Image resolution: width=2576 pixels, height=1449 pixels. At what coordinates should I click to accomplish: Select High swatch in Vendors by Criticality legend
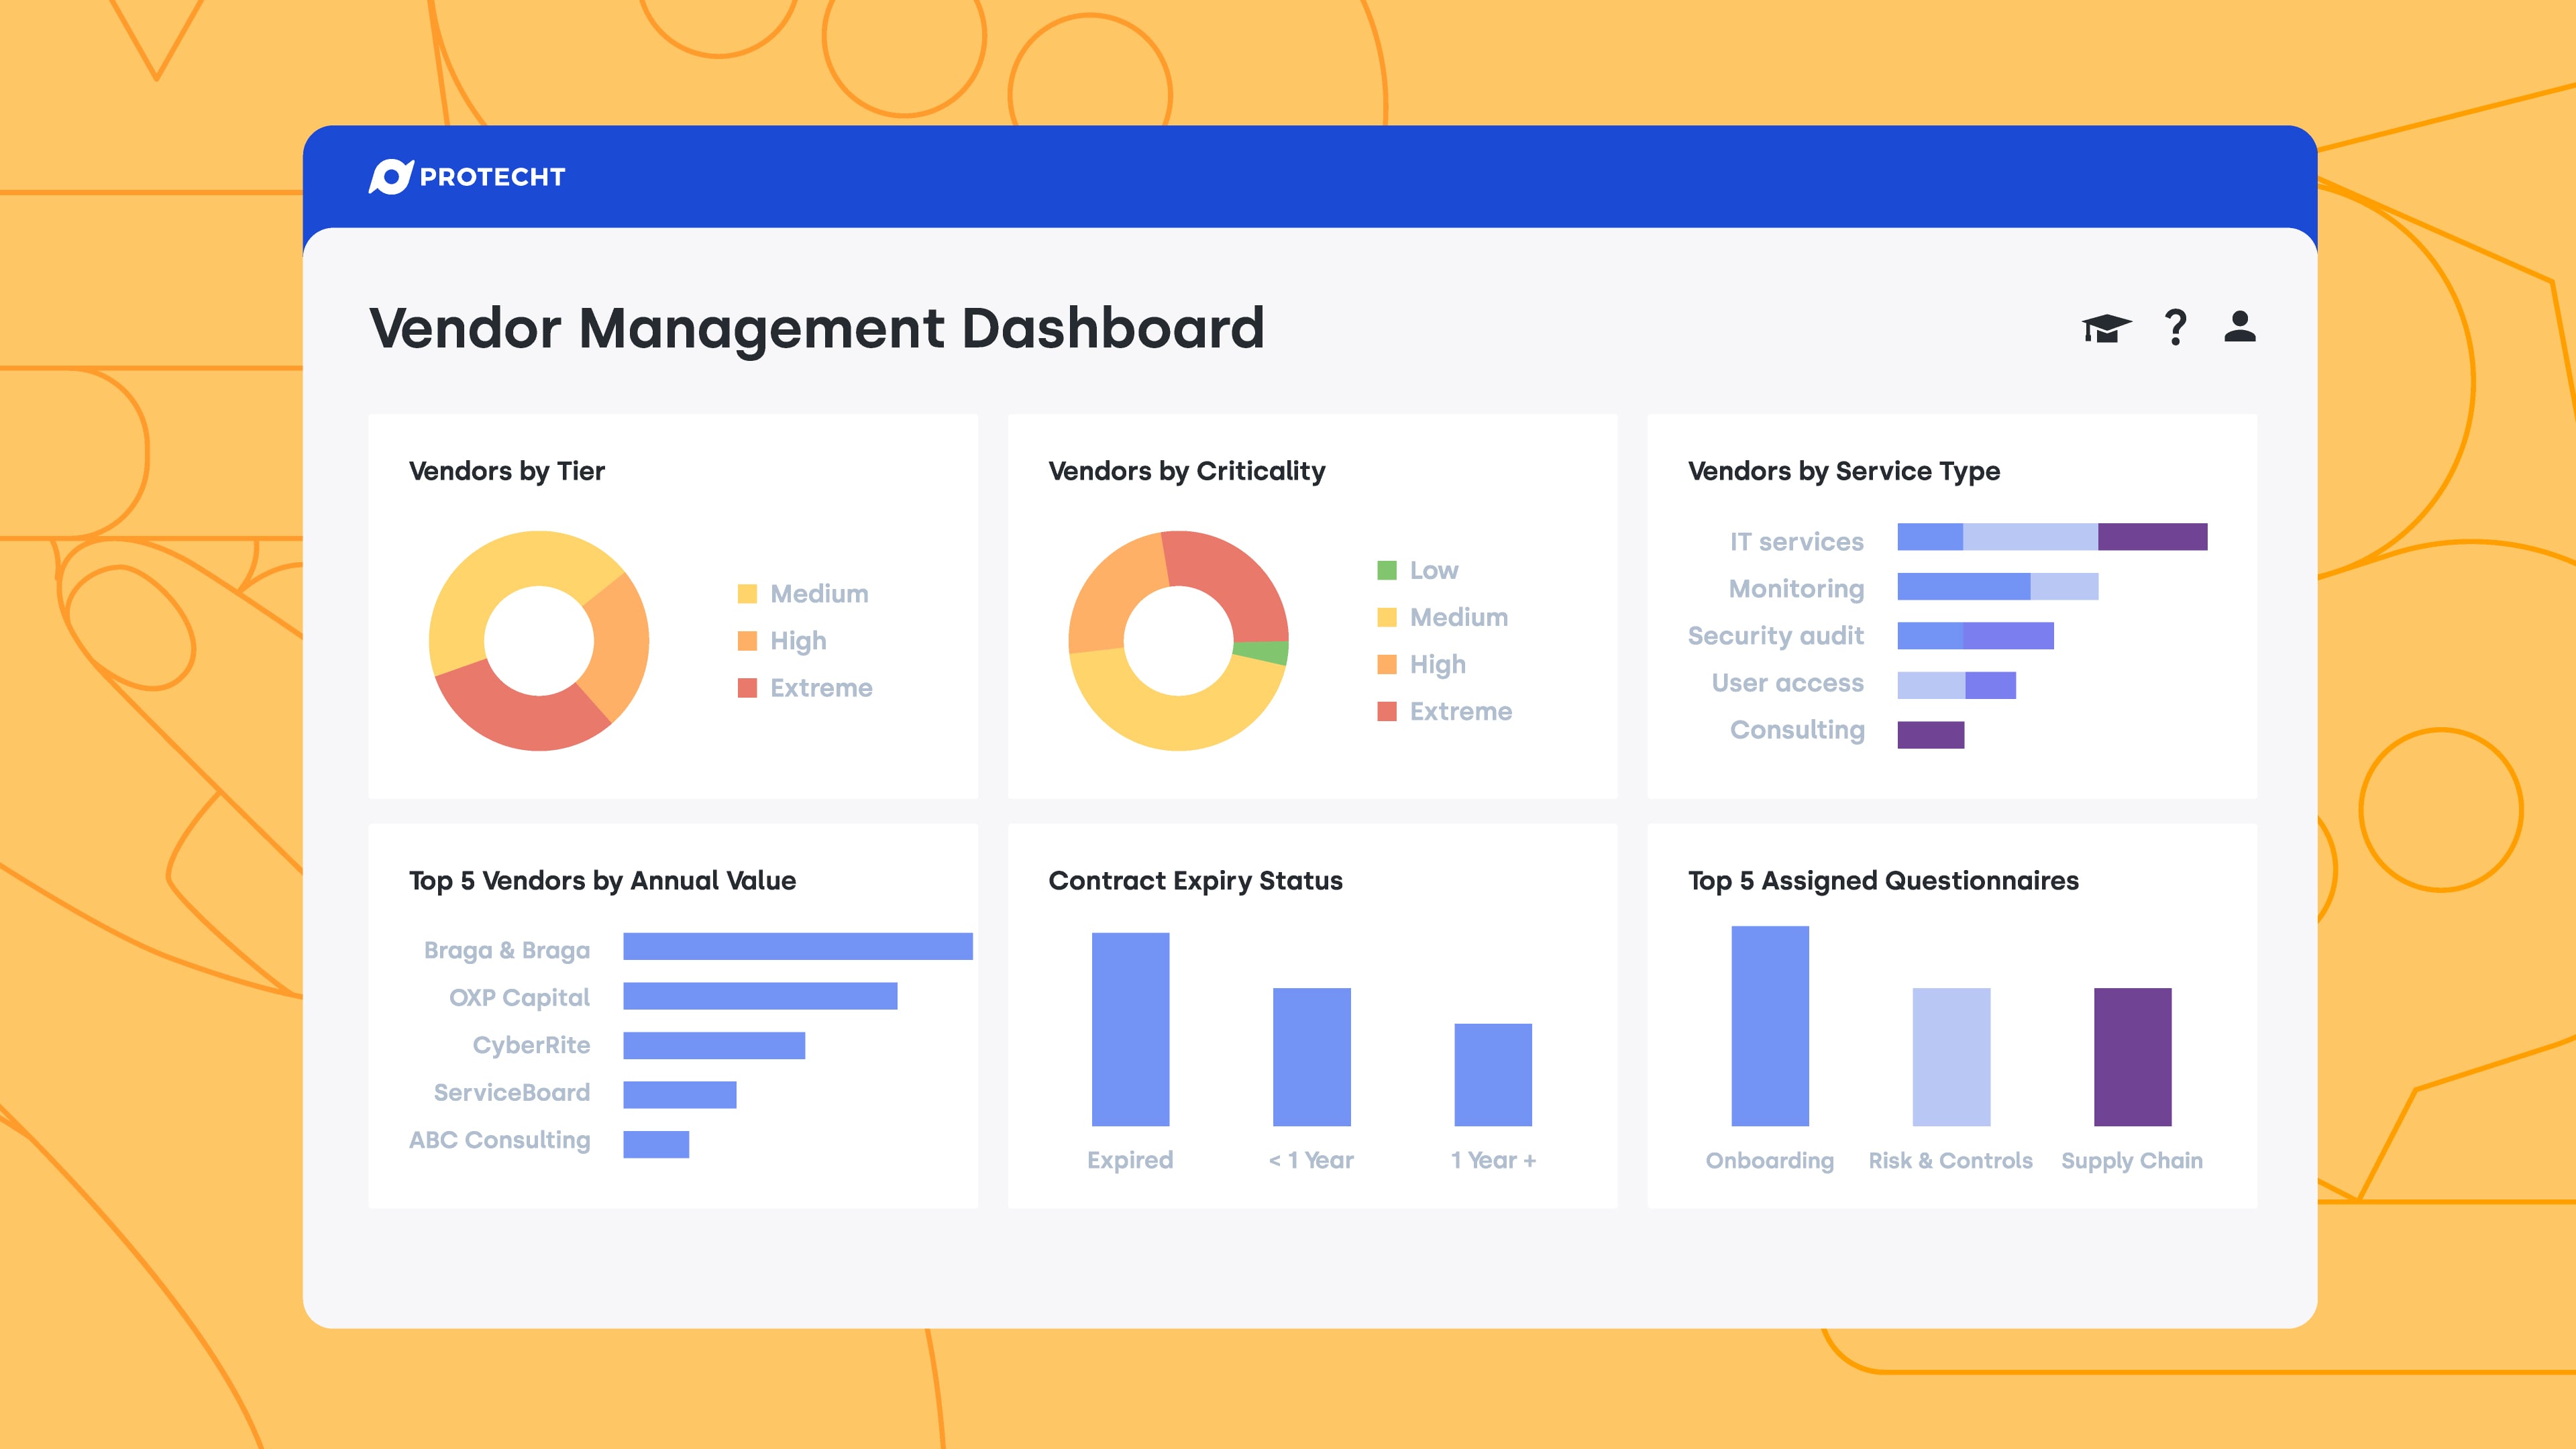[1387, 664]
